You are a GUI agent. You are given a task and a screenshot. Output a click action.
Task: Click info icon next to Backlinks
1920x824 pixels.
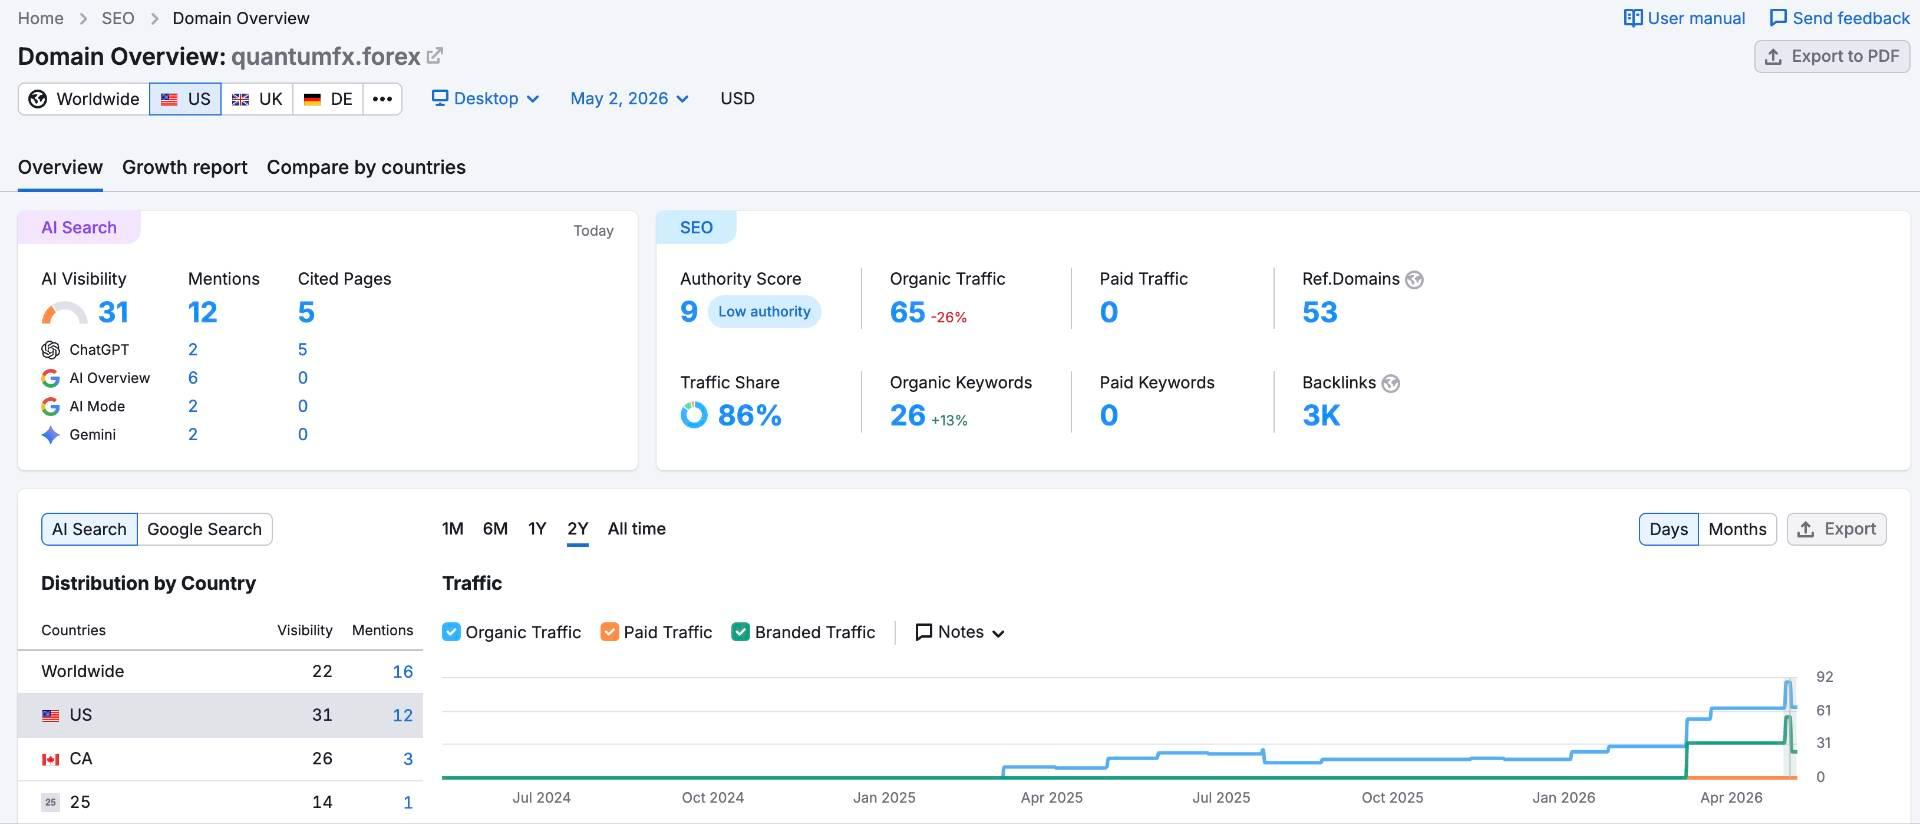1390,383
